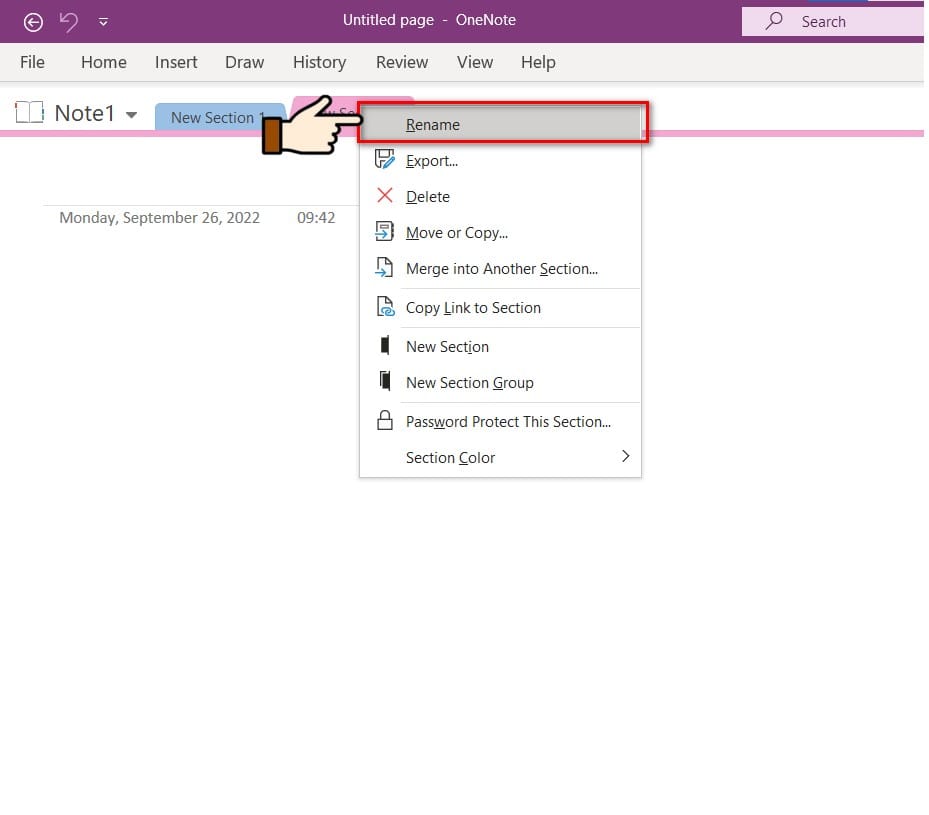Open the Insert ribbon tab
929x815 pixels.
click(x=176, y=62)
